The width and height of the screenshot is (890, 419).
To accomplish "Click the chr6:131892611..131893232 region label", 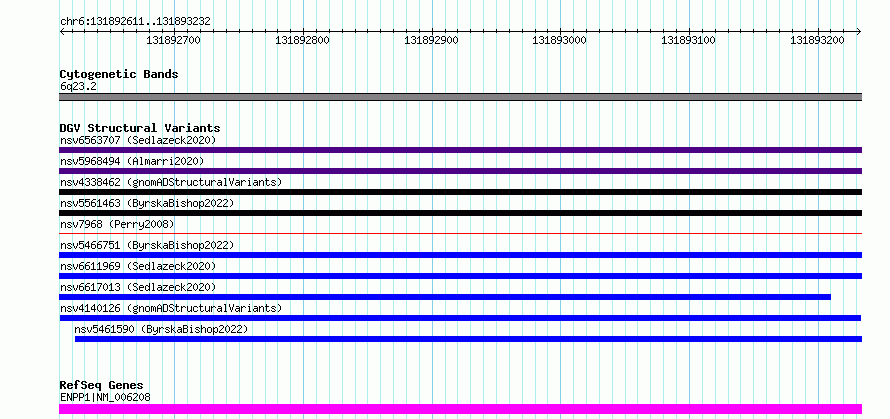I will [135, 22].
